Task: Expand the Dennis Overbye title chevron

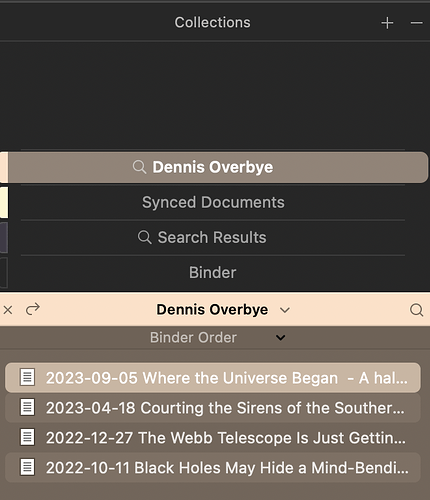Action: pyautogui.click(x=285, y=310)
